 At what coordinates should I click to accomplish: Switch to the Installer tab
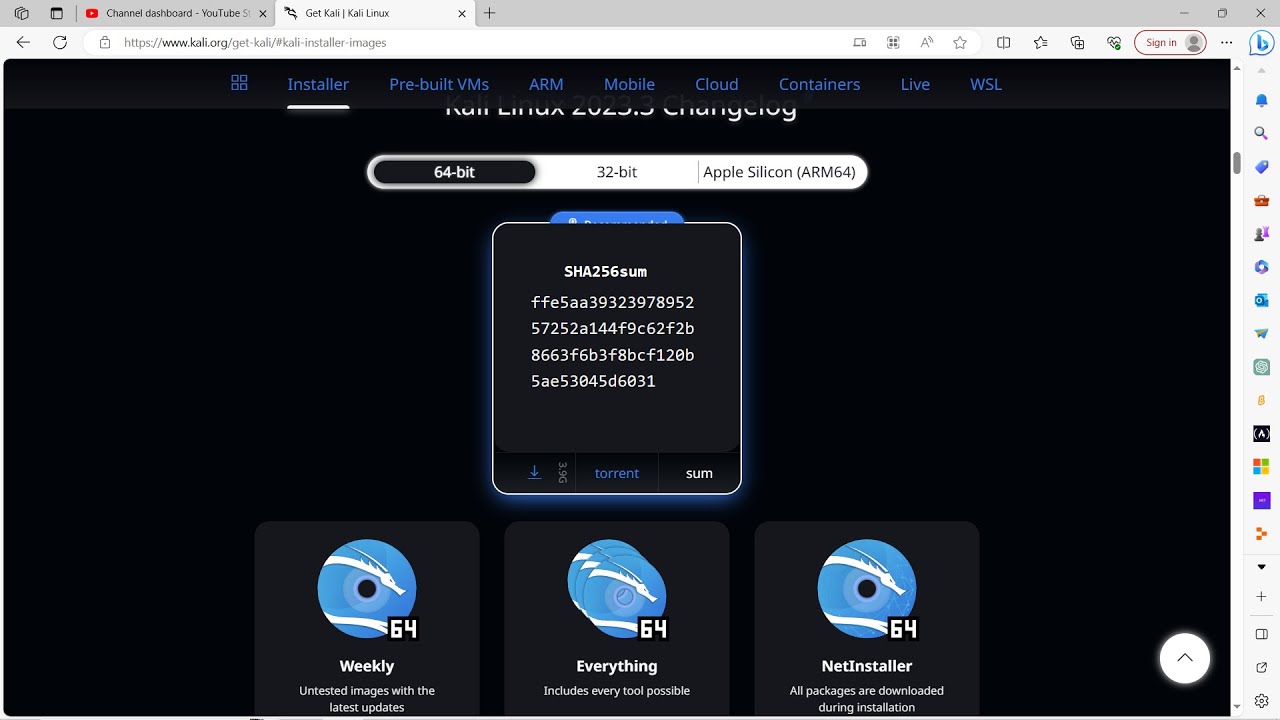(x=318, y=84)
